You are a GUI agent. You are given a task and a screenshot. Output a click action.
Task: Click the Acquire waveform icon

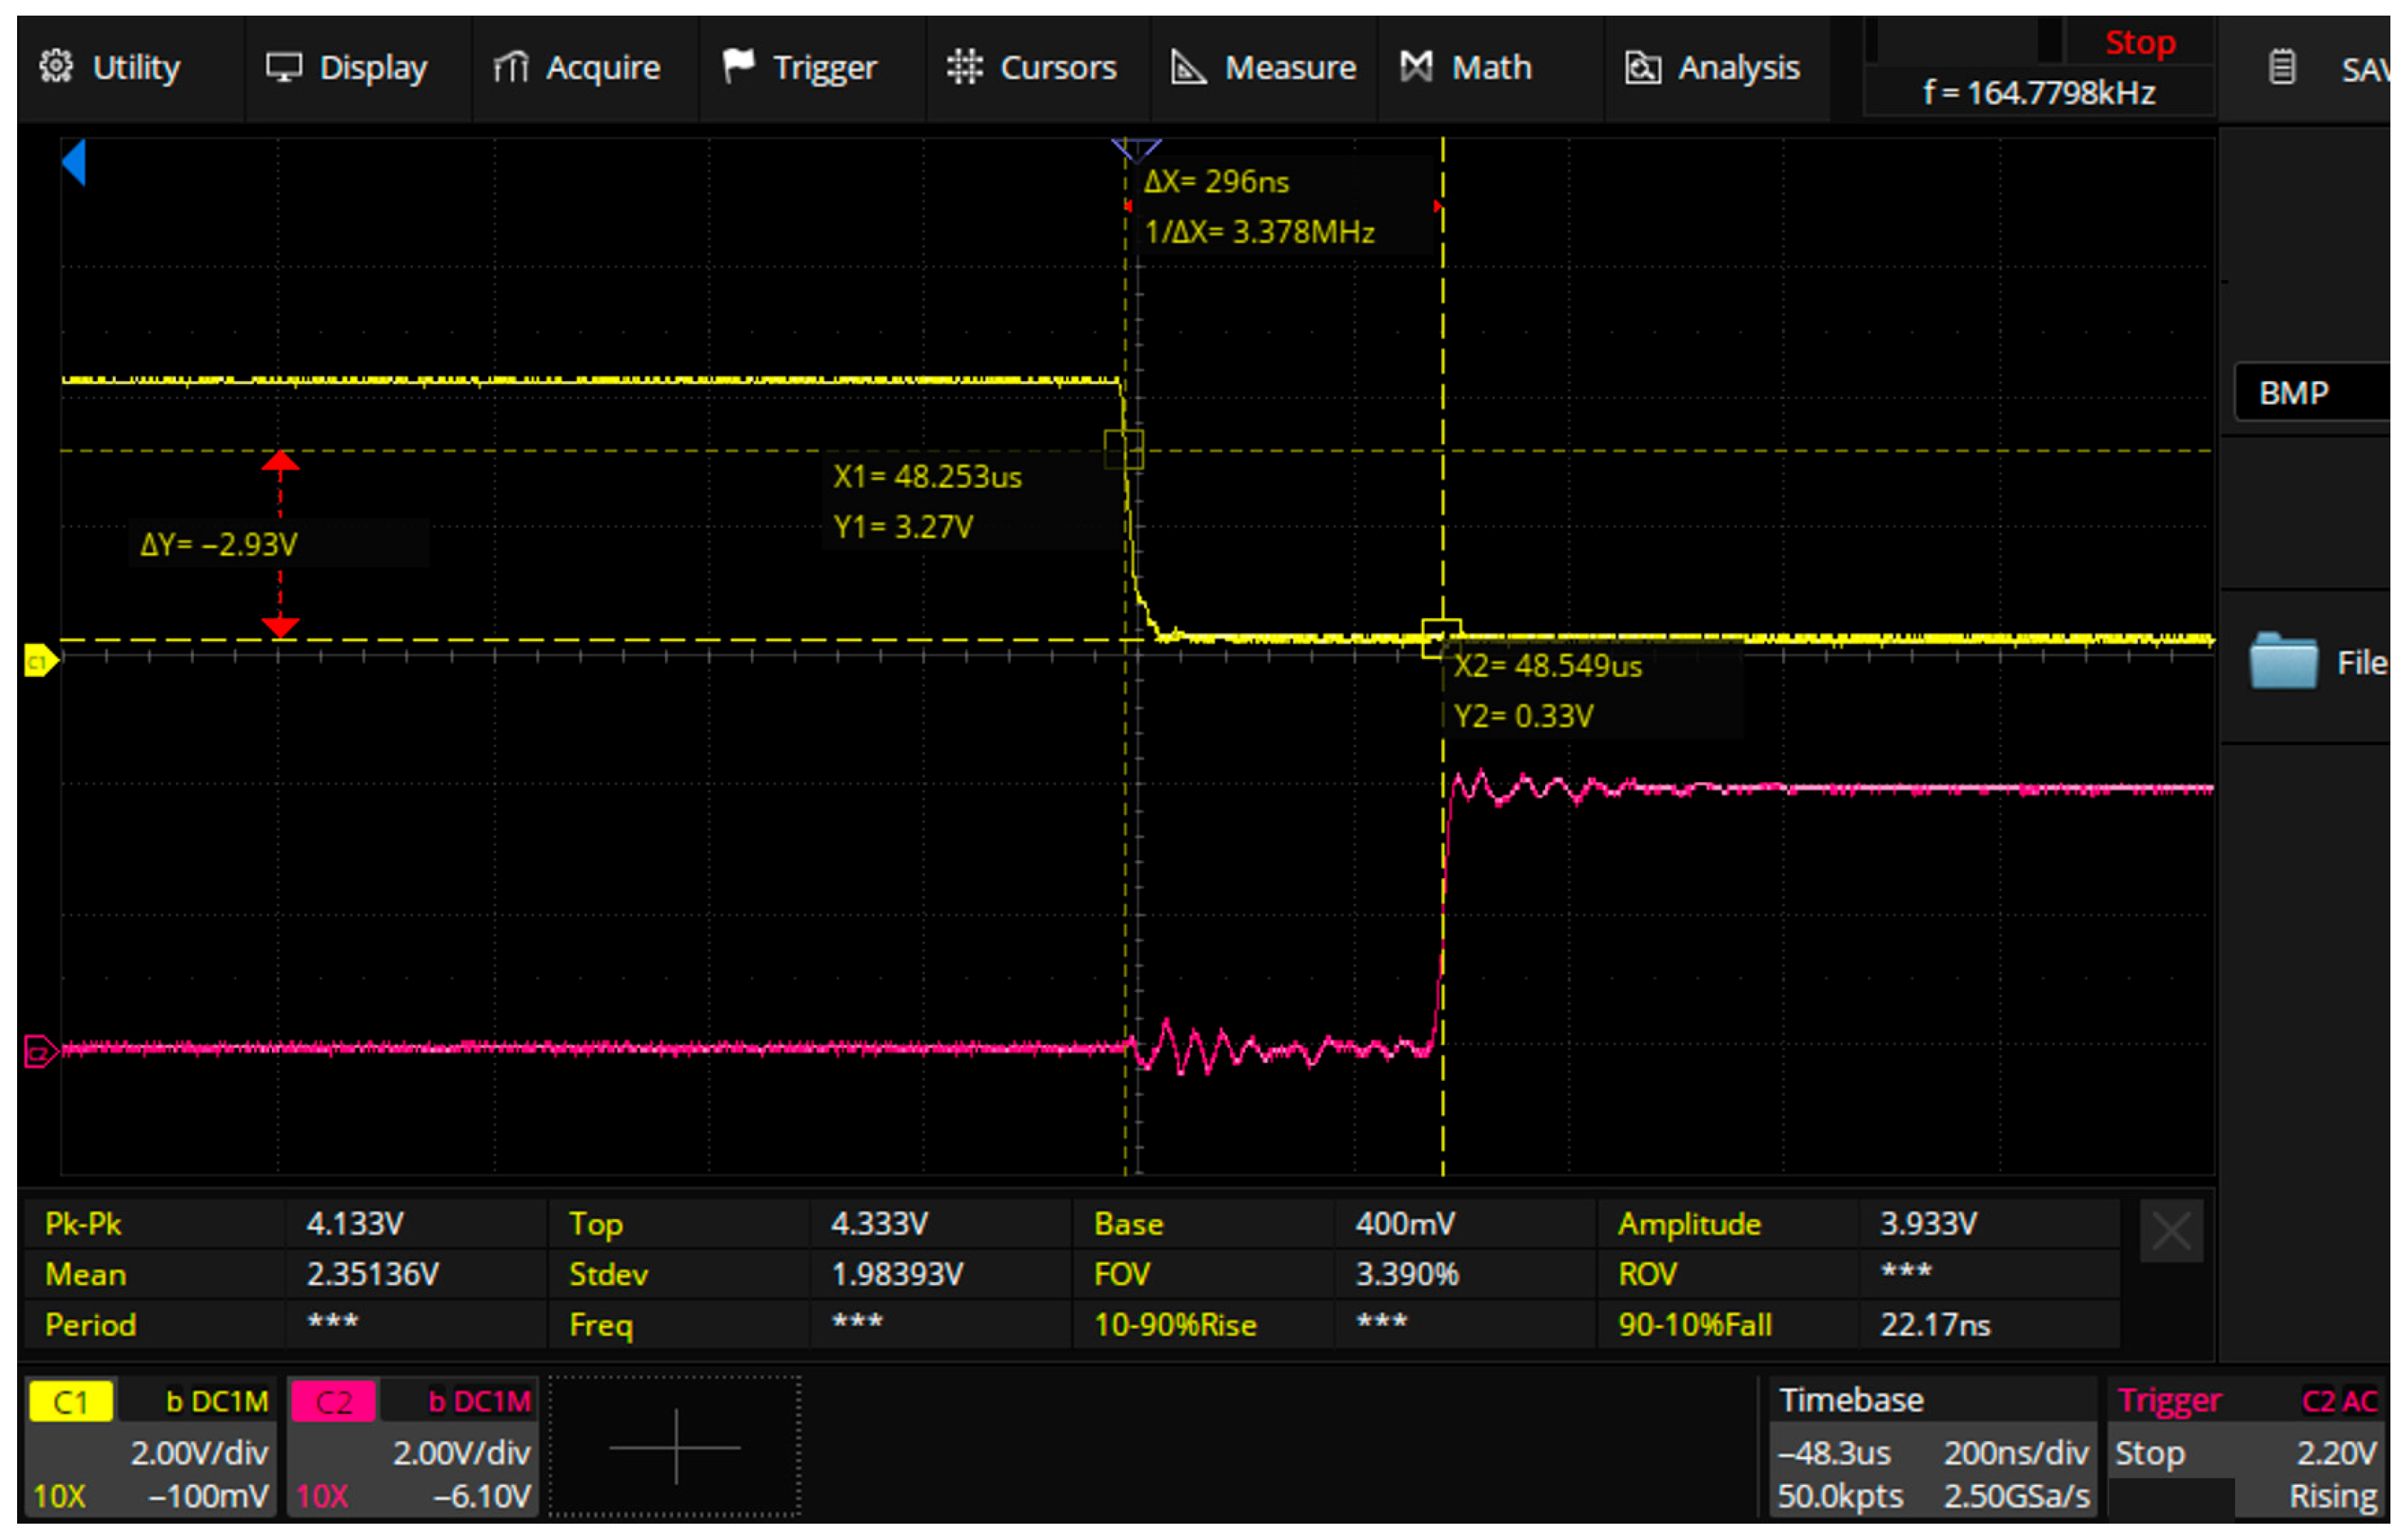point(511,67)
